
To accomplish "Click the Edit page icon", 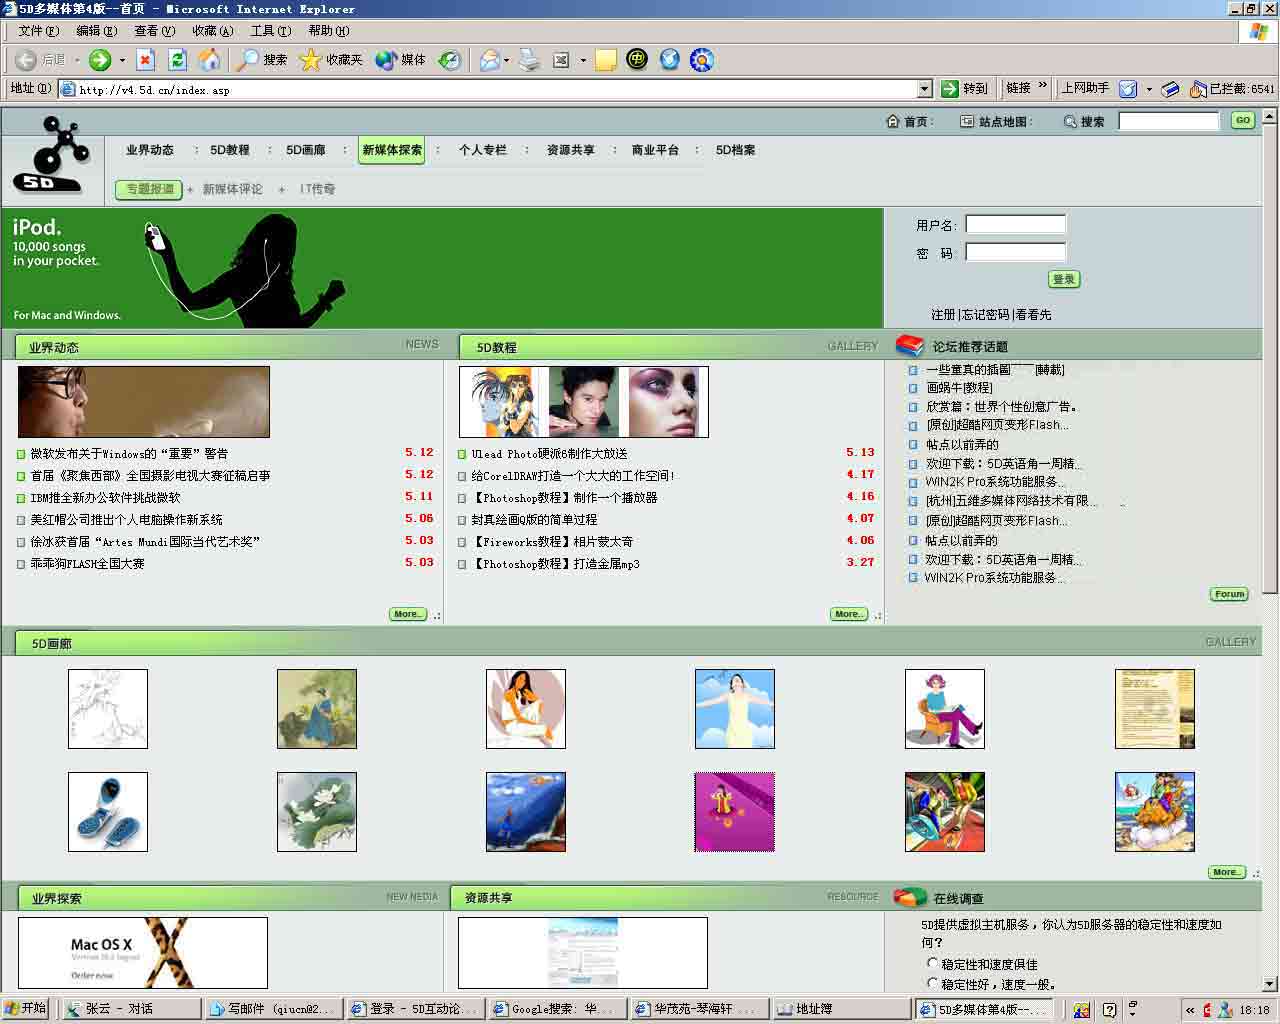I will [x=562, y=60].
